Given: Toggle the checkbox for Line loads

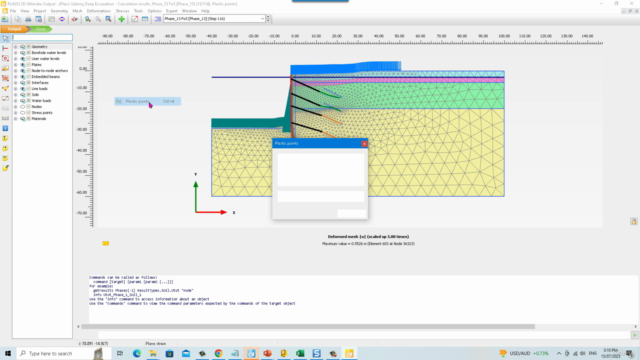Looking at the screenshot, I should [x=29, y=89].
